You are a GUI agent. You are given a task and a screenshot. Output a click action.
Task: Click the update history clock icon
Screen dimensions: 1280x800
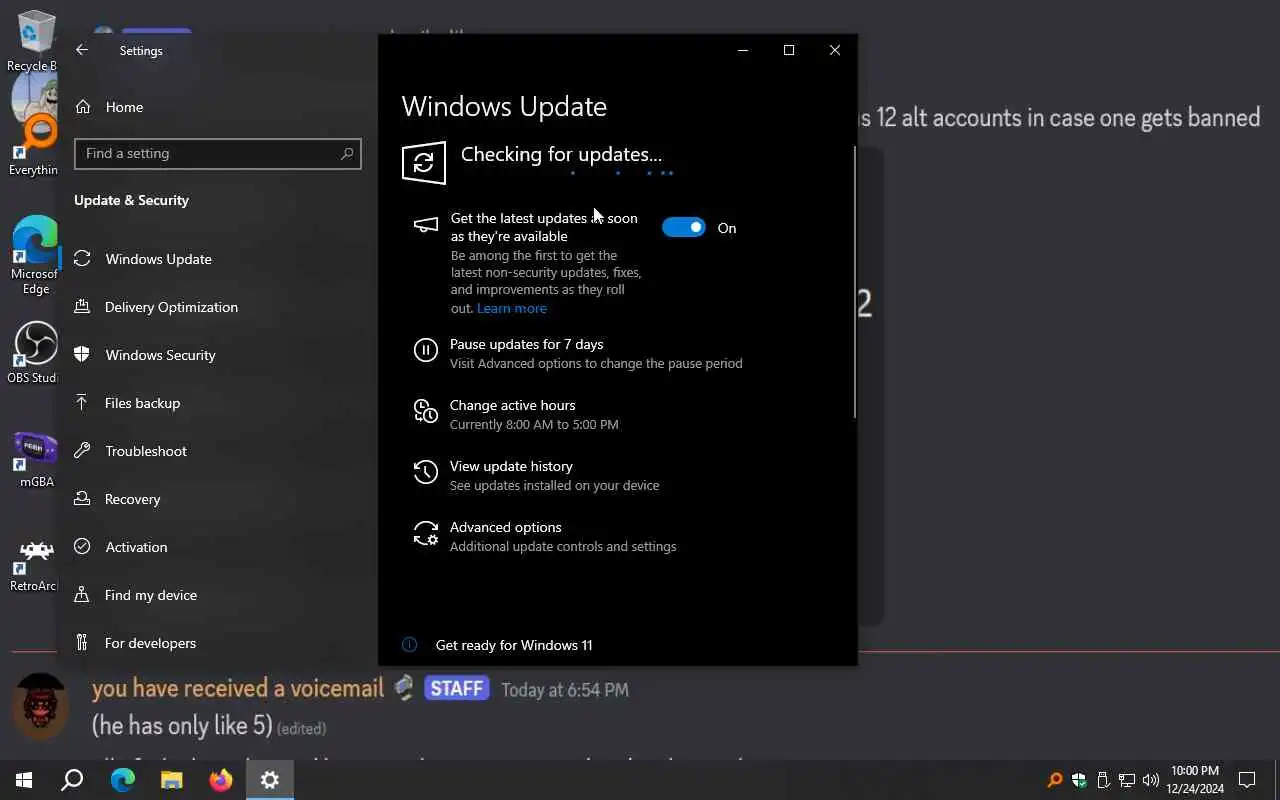click(426, 472)
